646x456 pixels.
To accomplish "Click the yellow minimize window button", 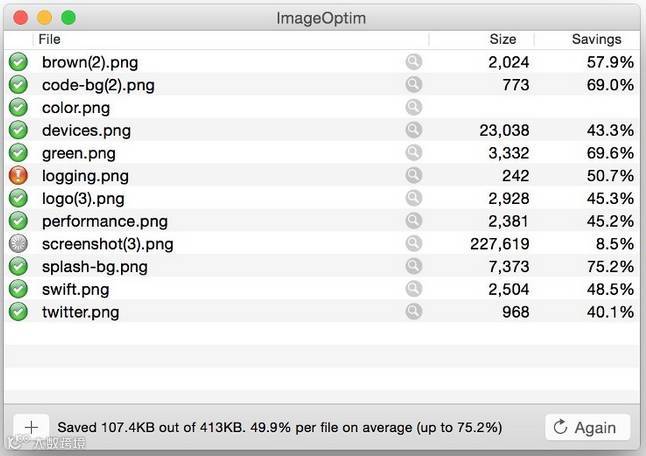I will click(44, 18).
